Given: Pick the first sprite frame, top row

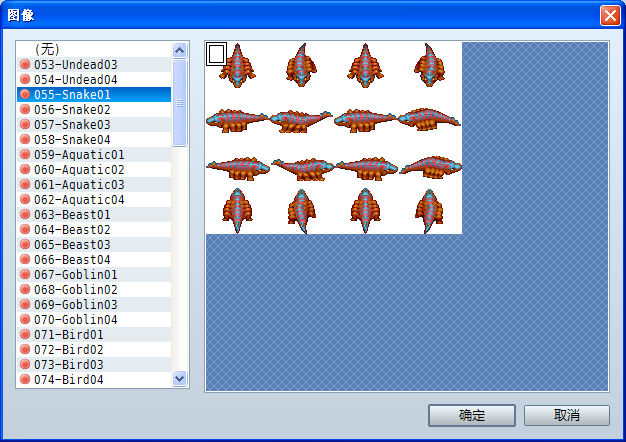Looking at the screenshot, I should (x=238, y=66).
